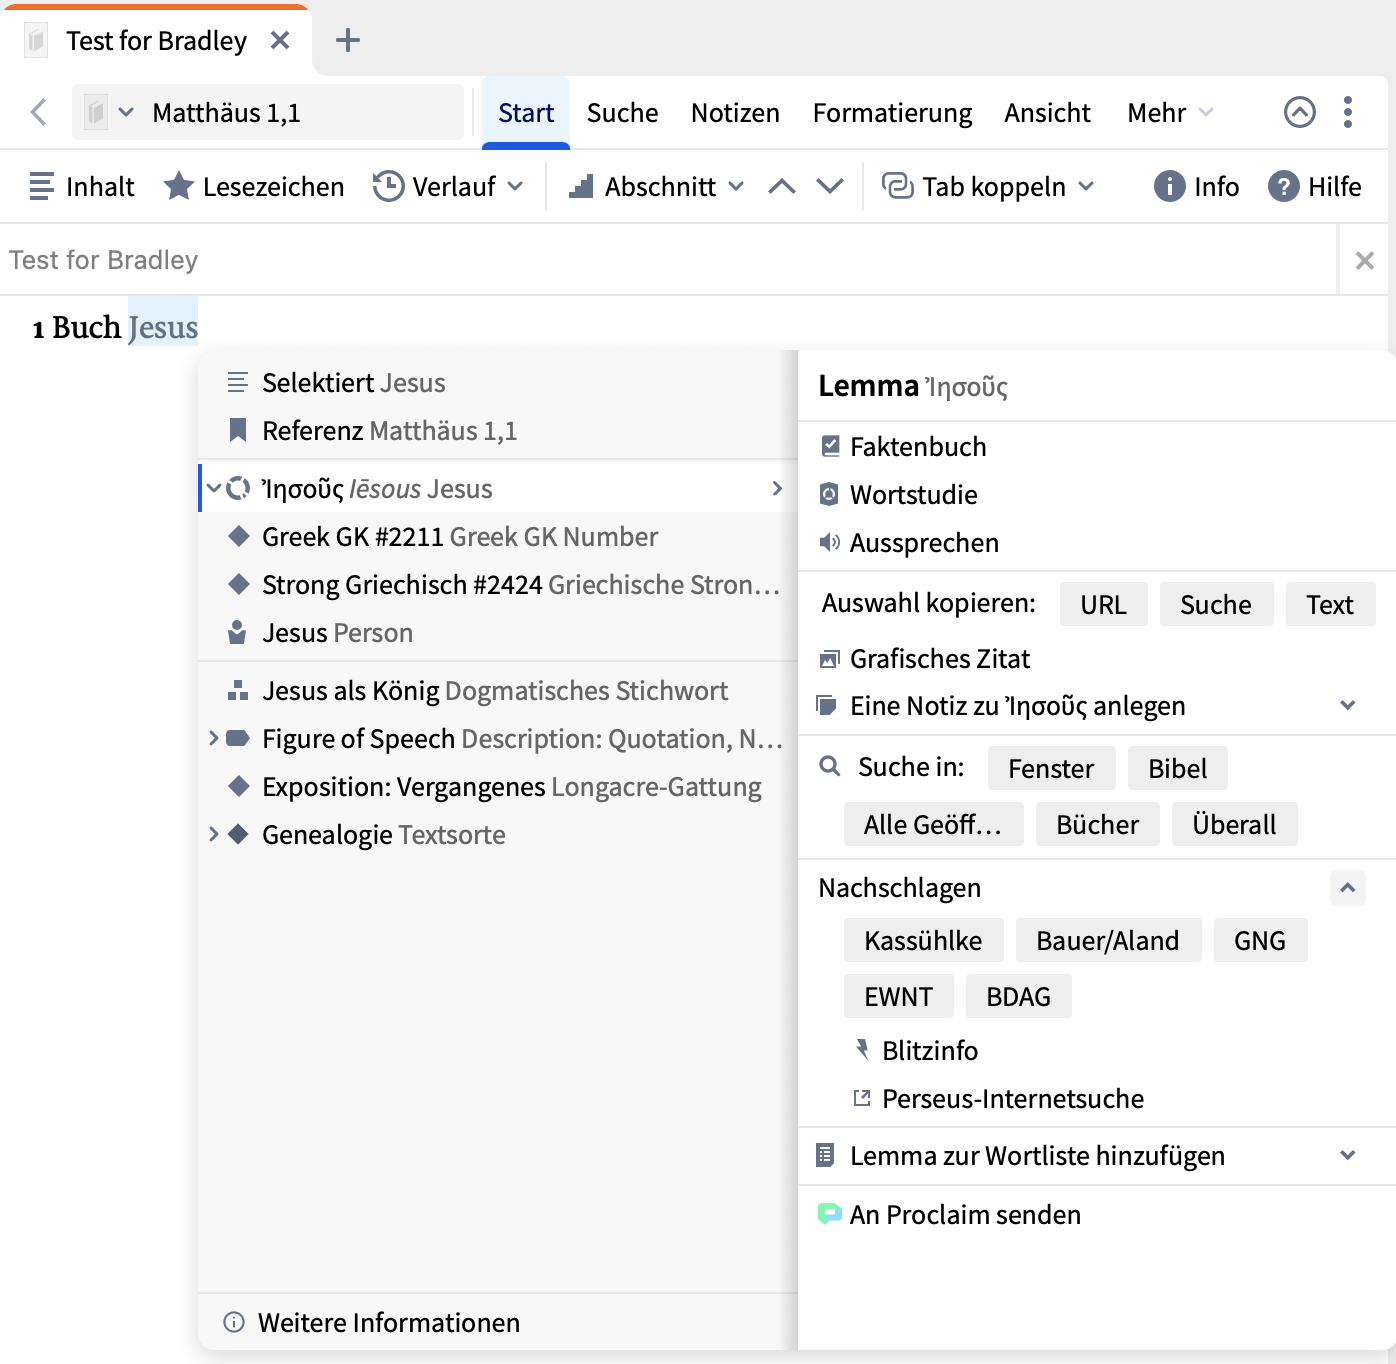Open Grafisches Zitat
The height and width of the screenshot is (1364, 1396).
925,659
